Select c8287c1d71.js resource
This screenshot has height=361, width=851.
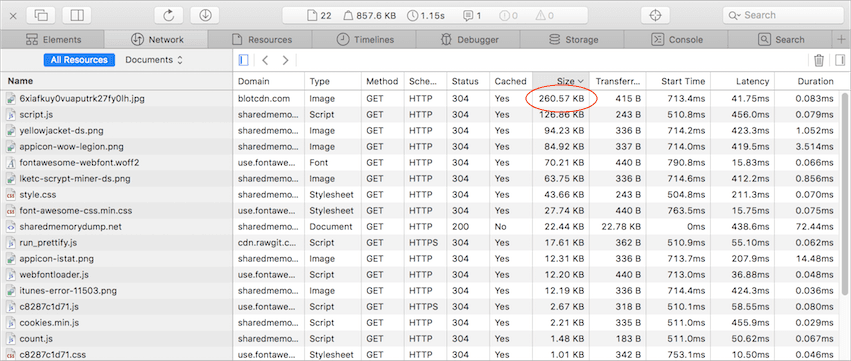(420, 307)
